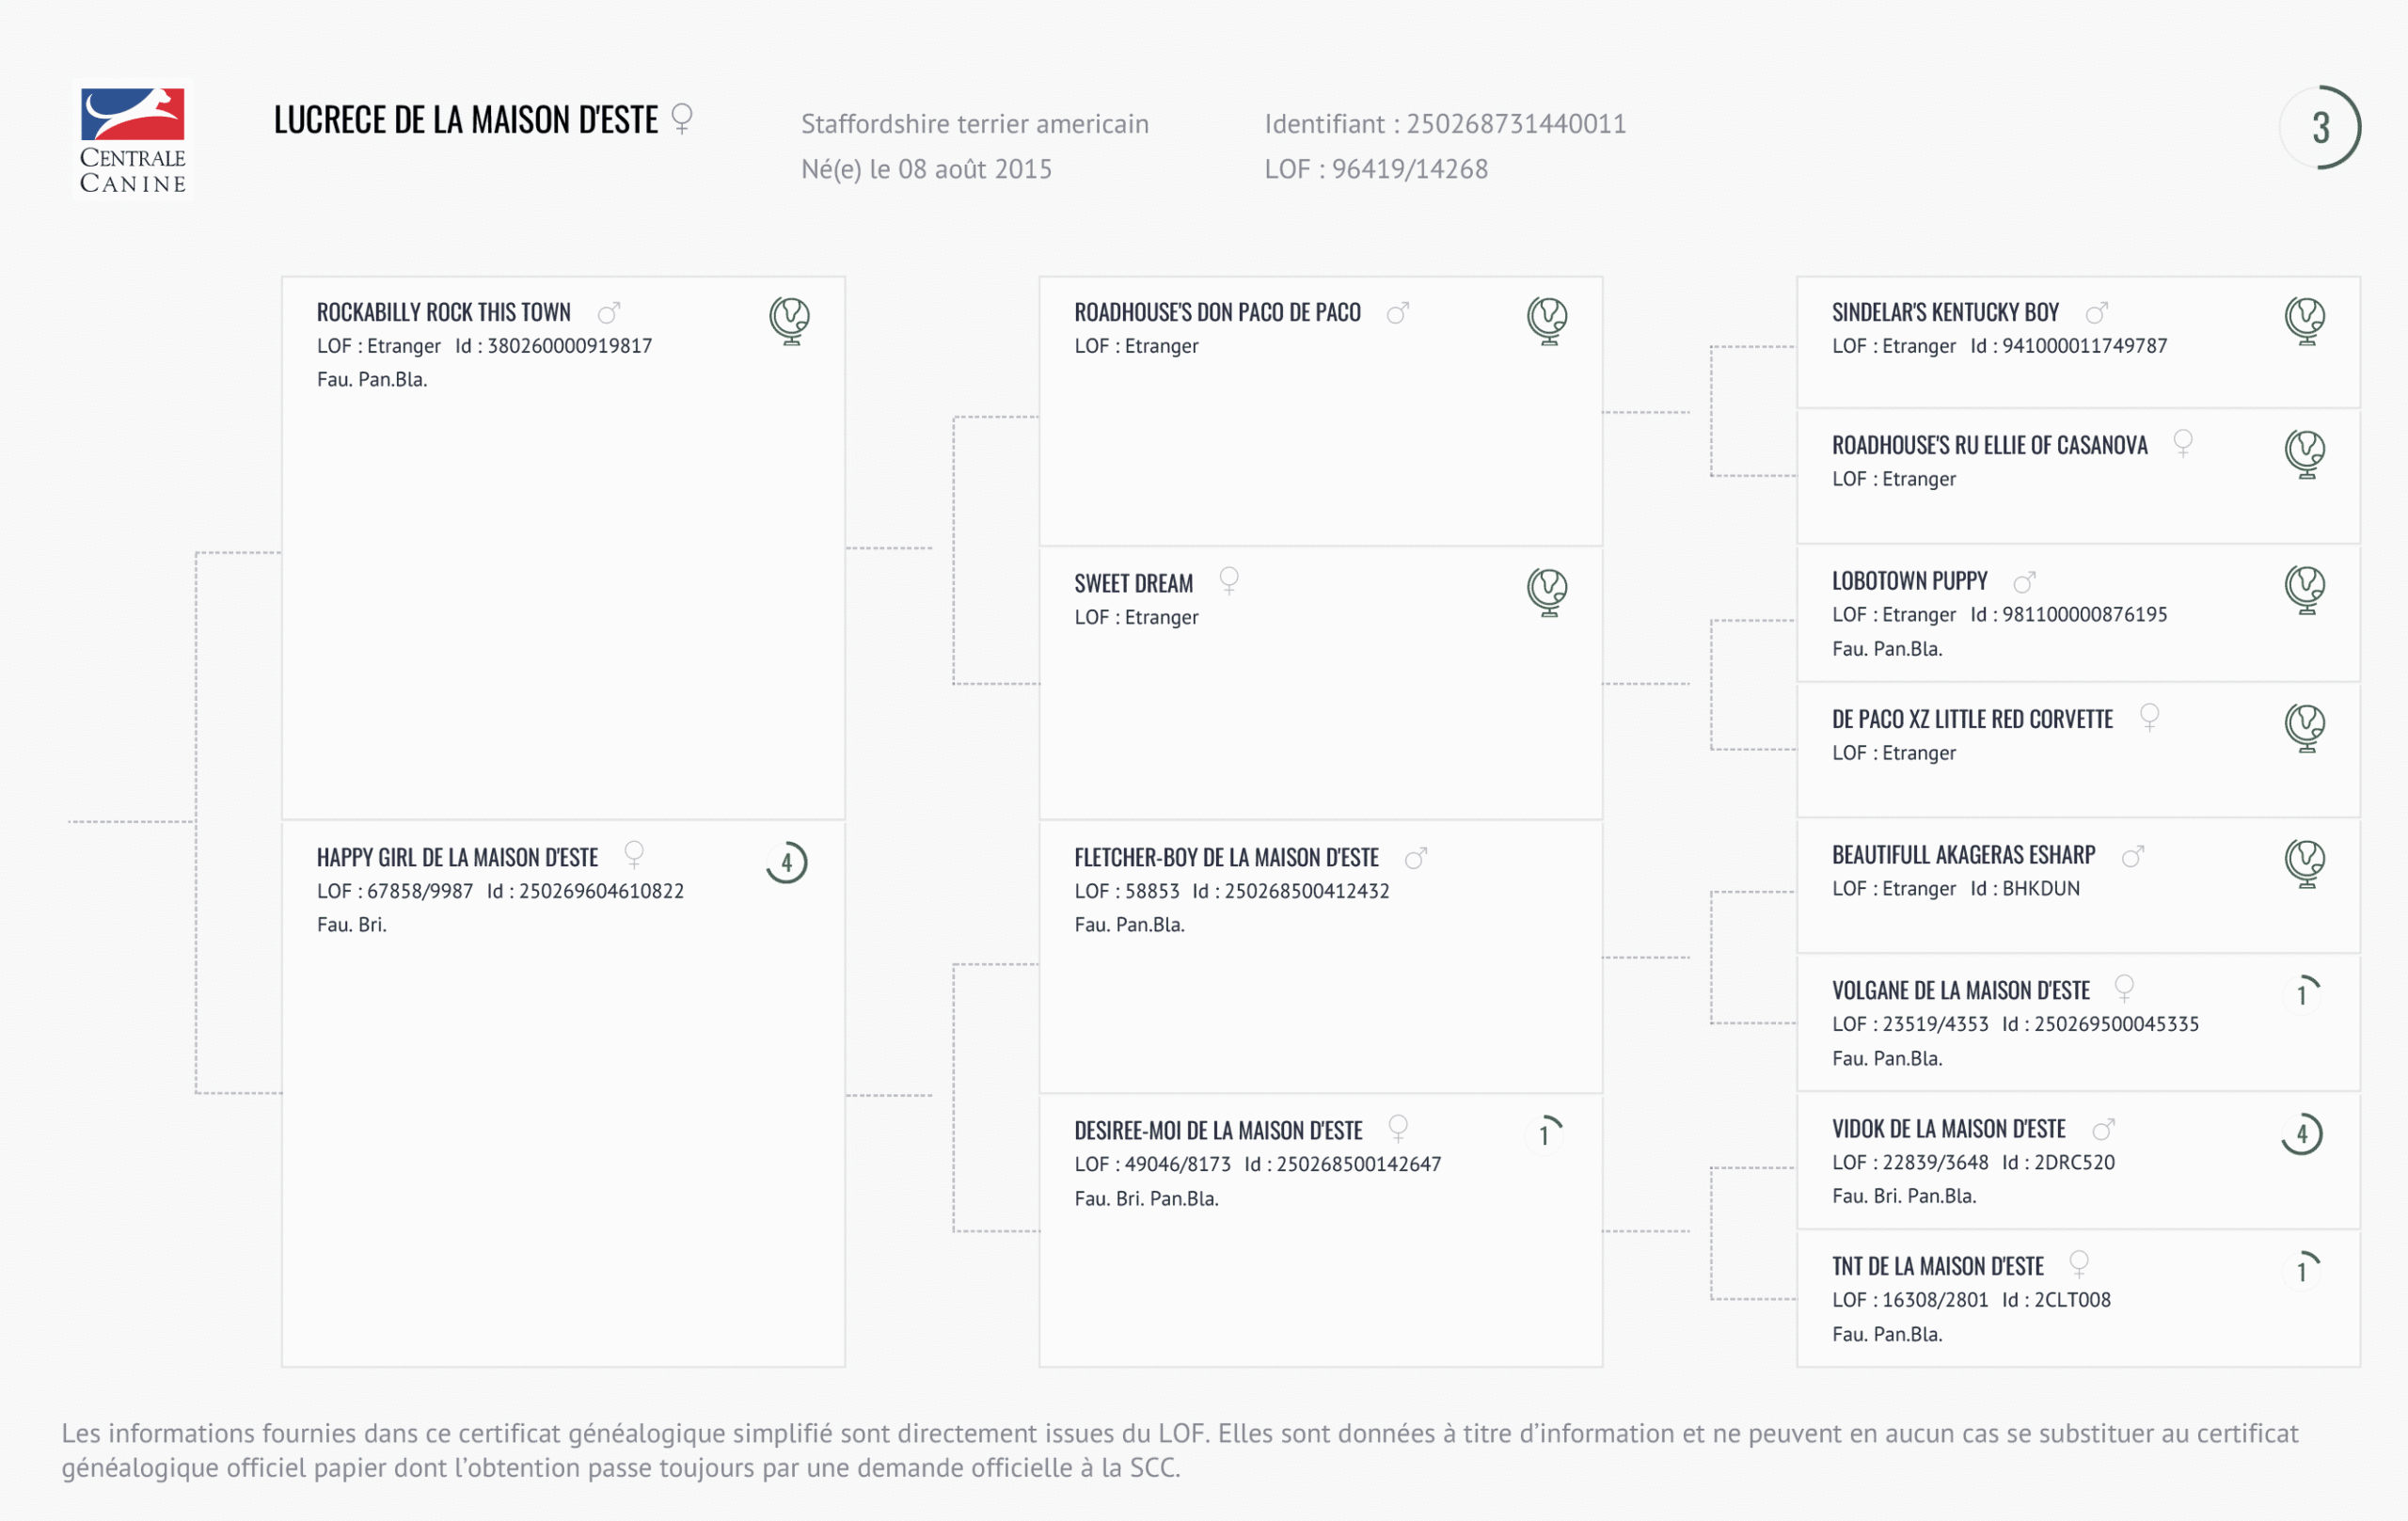Click globe icon on Roadhouse's Ru Ellie card

point(2305,454)
